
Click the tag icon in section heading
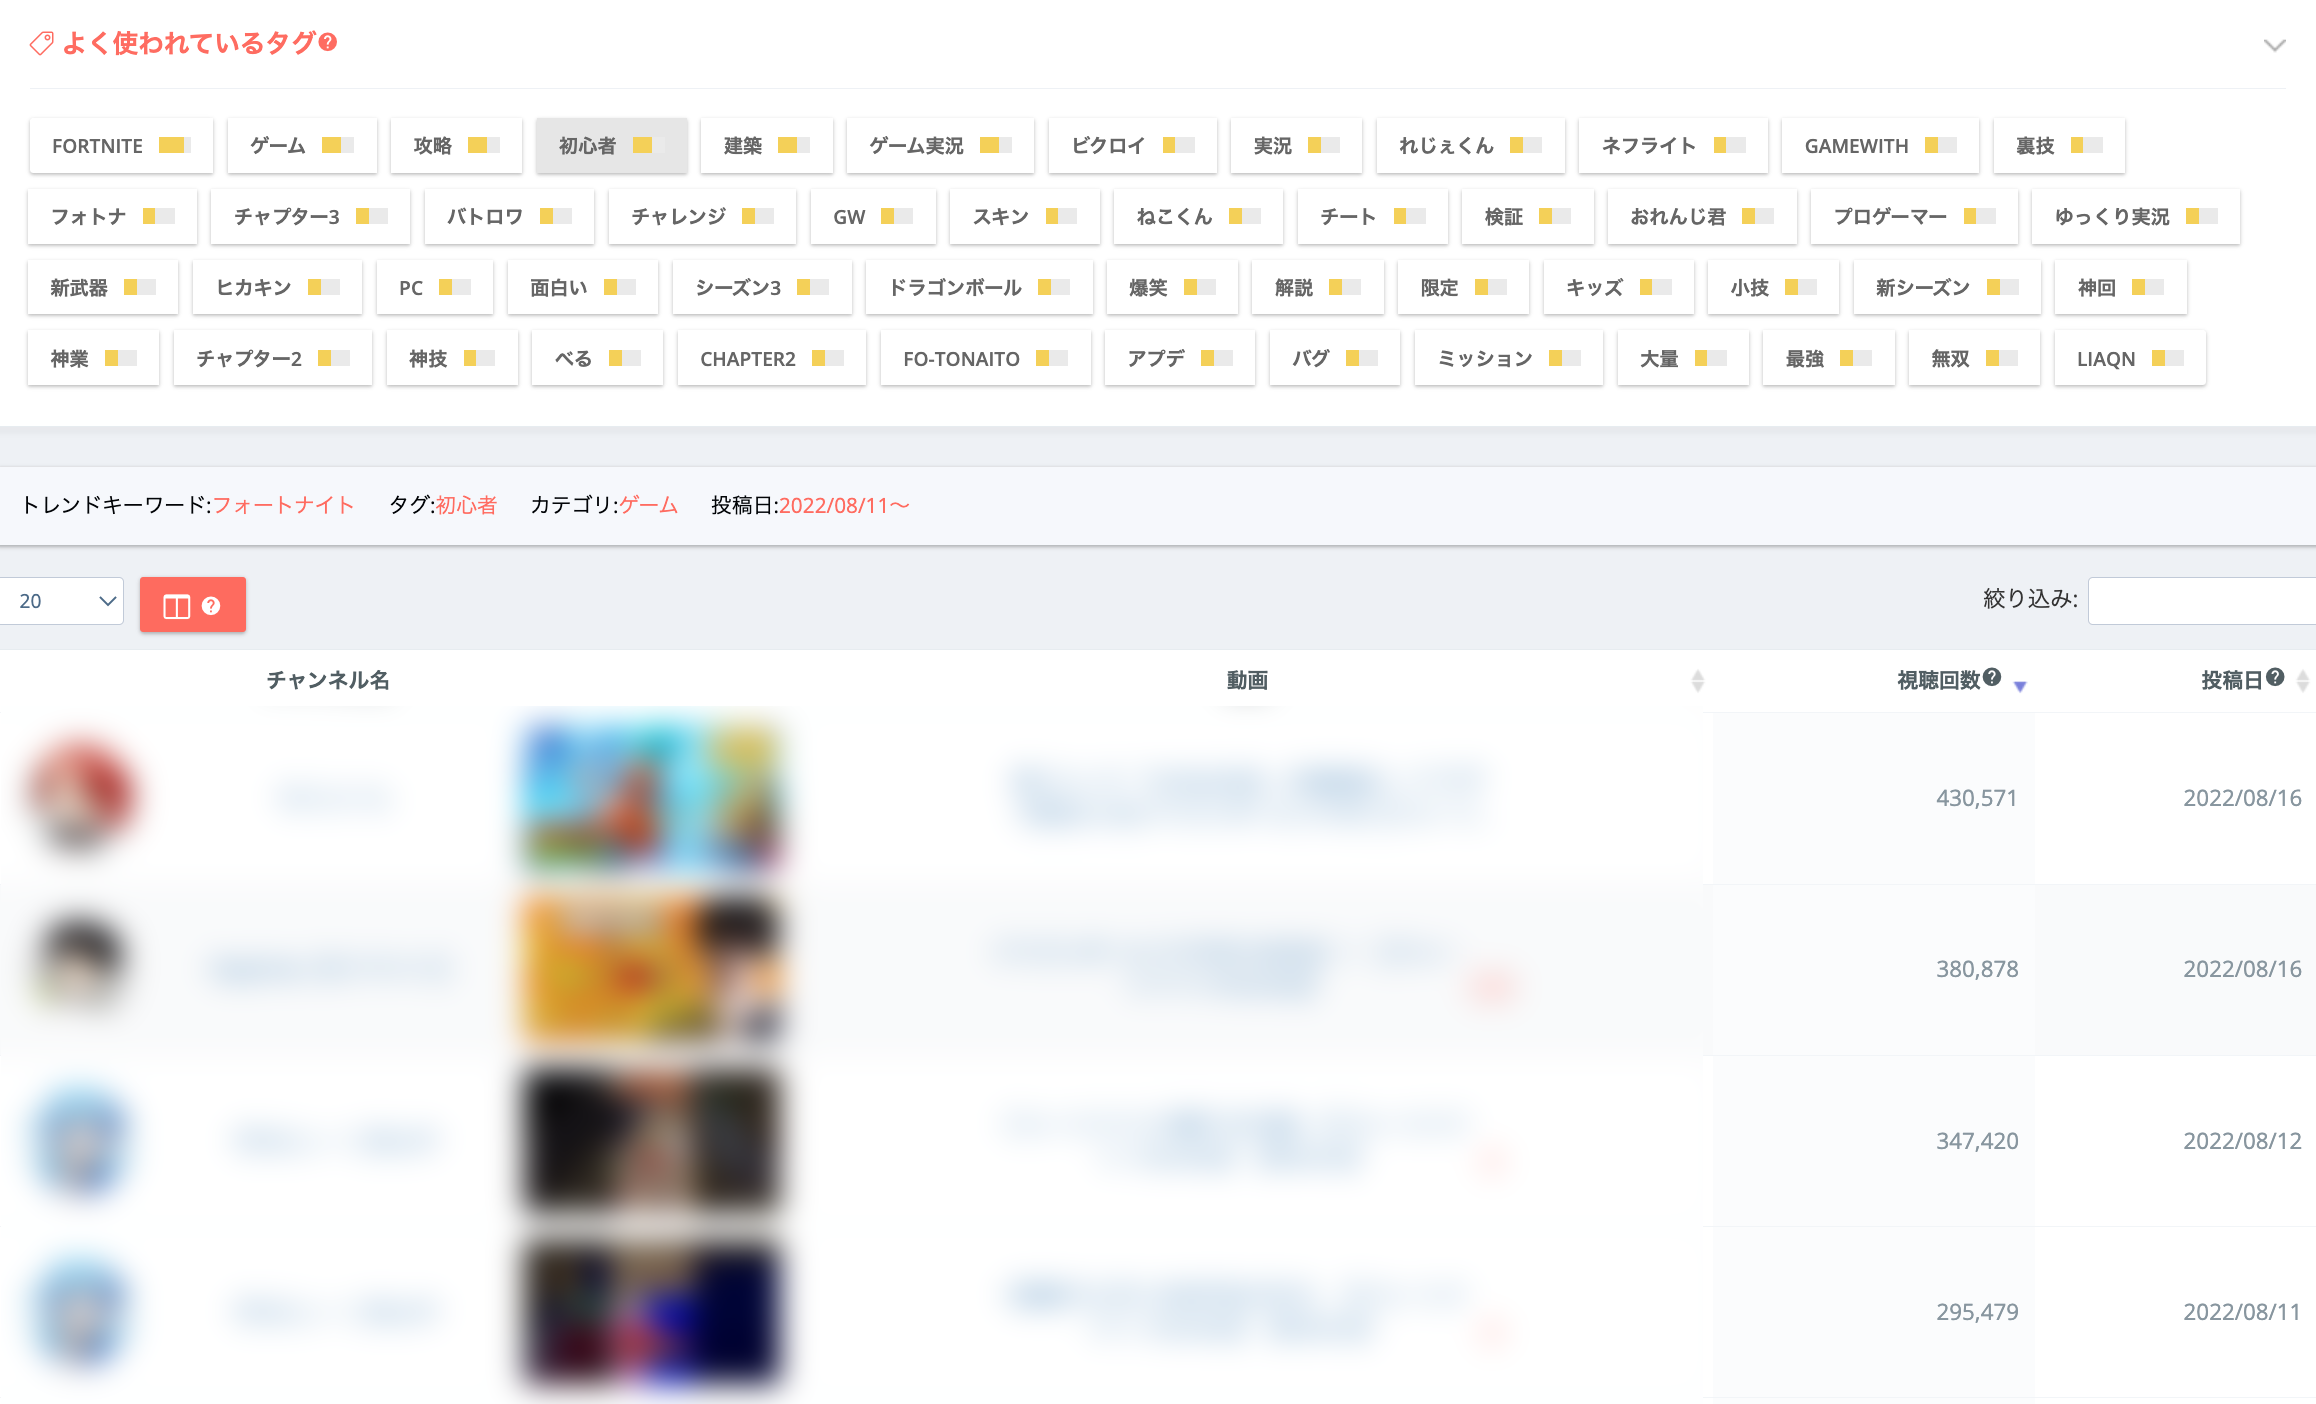click(41, 43)
